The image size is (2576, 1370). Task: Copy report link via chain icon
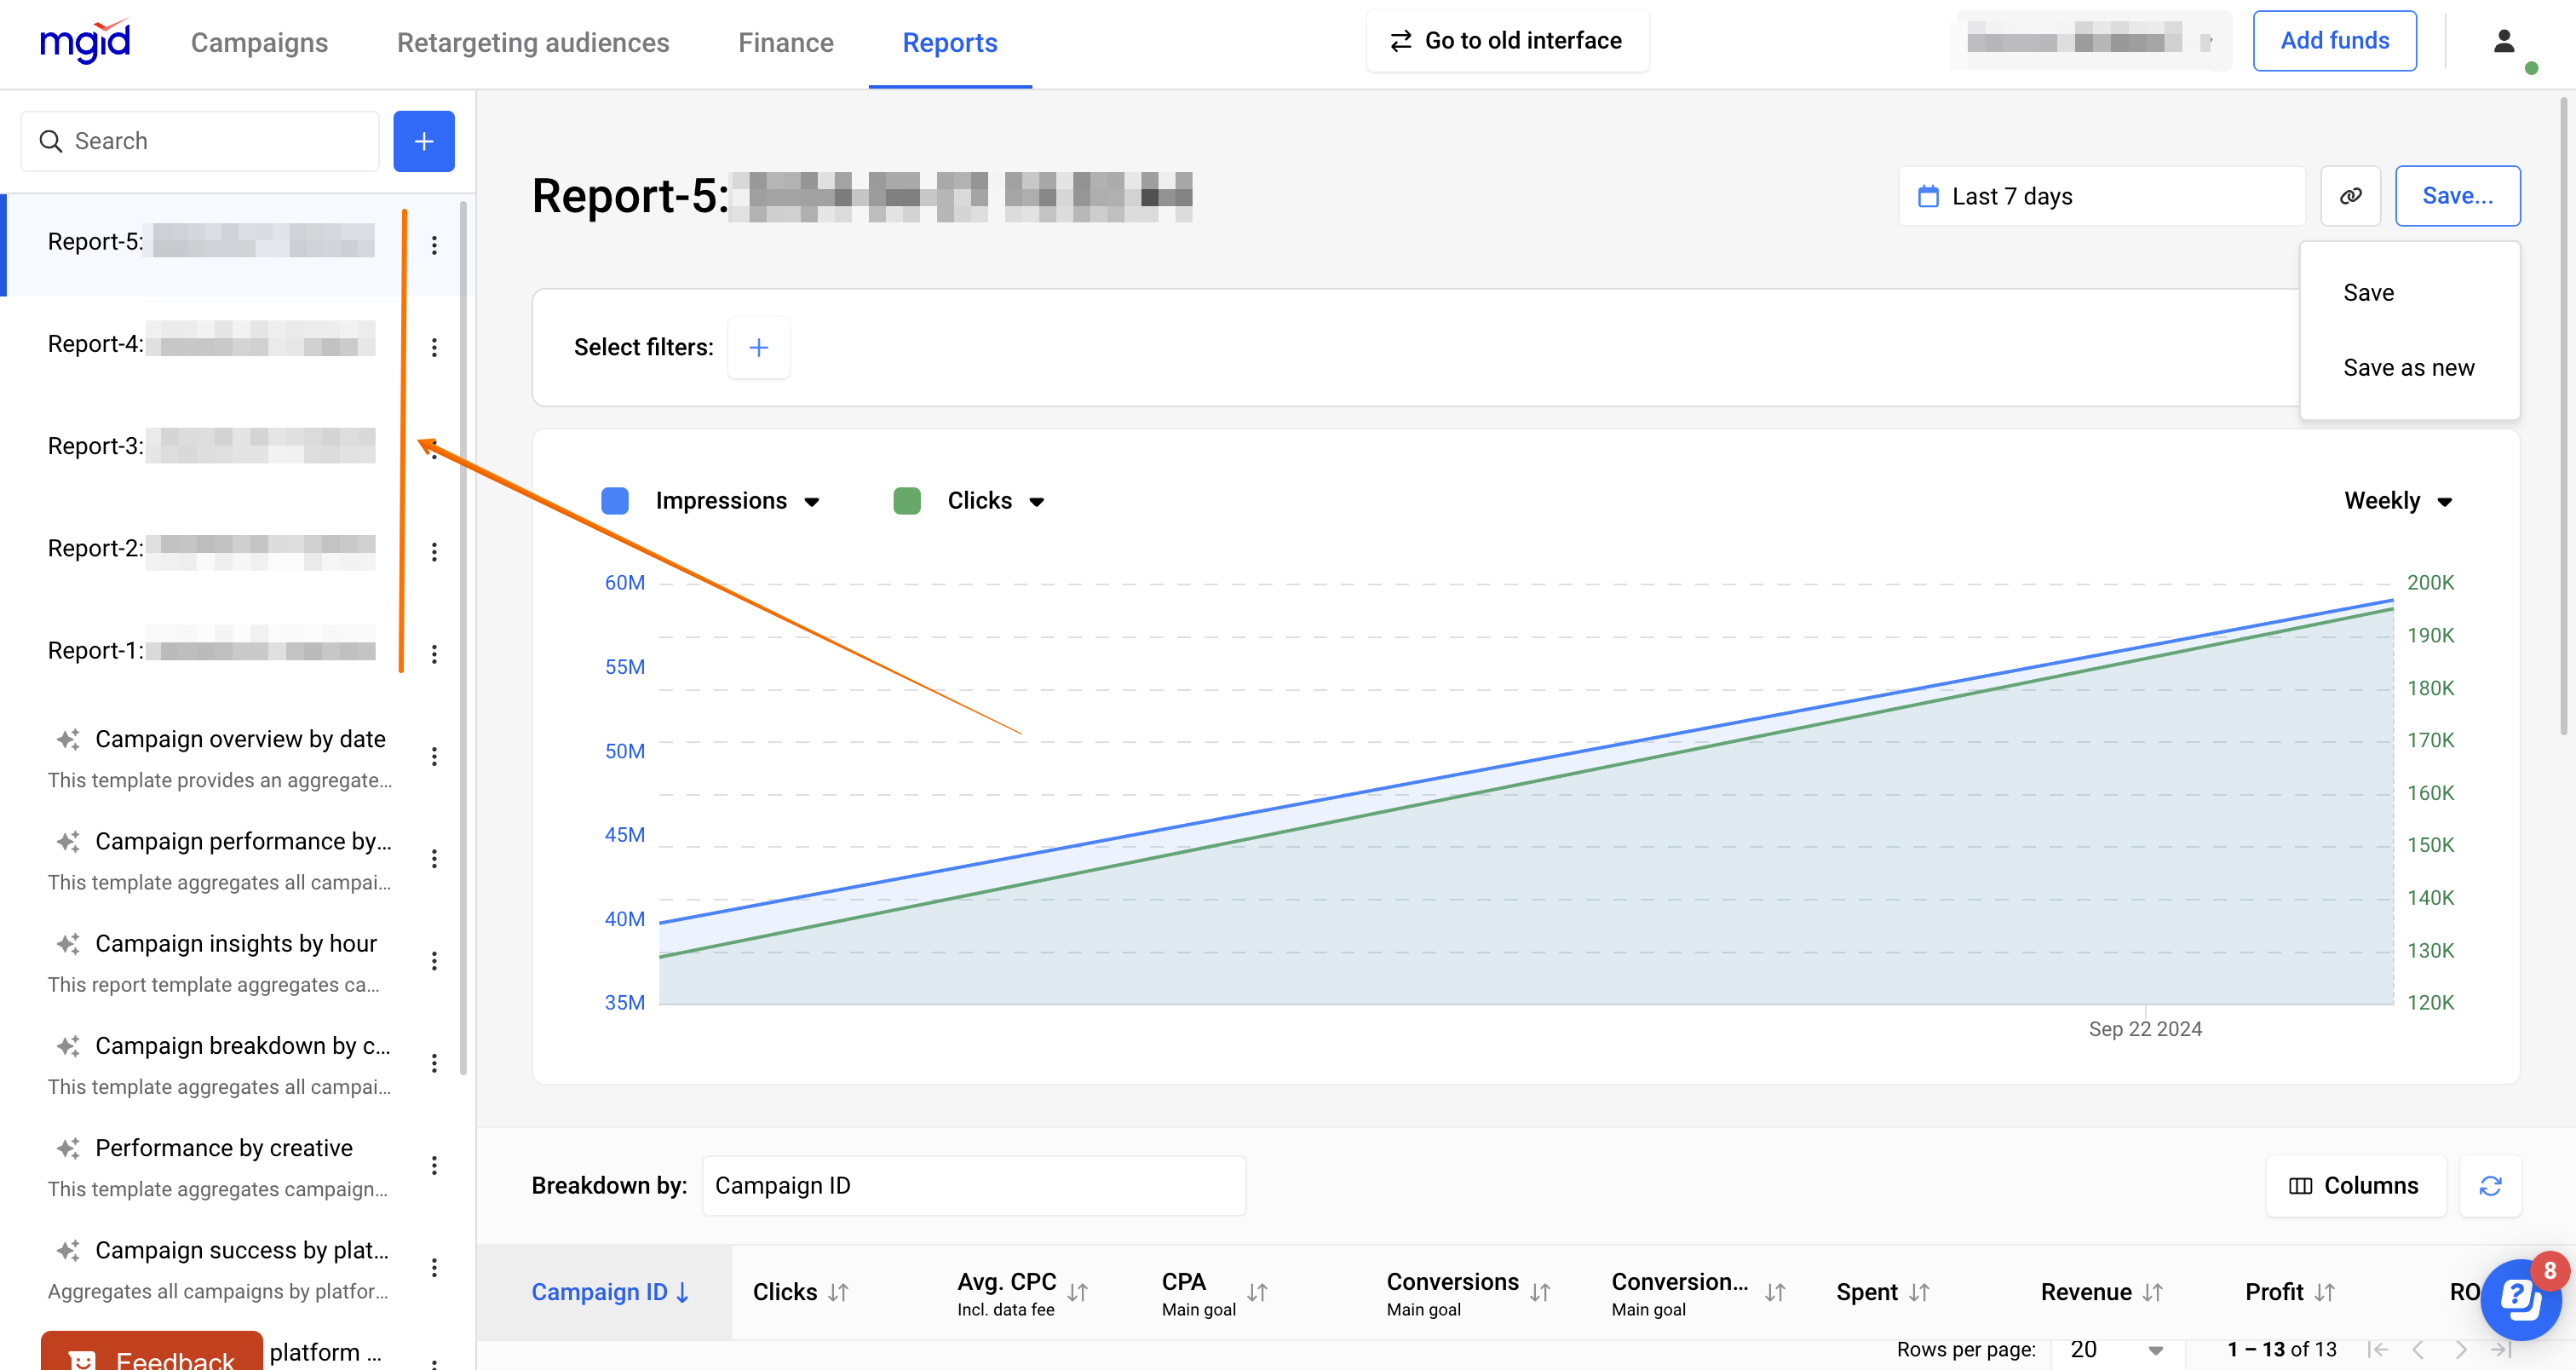pos(2350,196)
